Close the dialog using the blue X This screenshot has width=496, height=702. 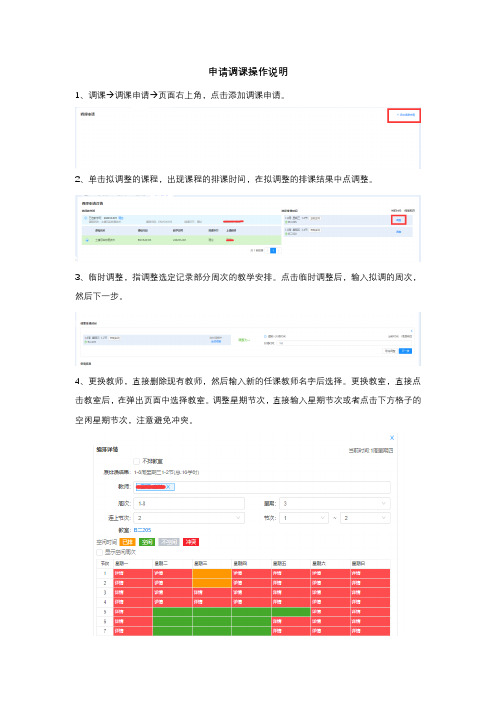tap(392, 437)
